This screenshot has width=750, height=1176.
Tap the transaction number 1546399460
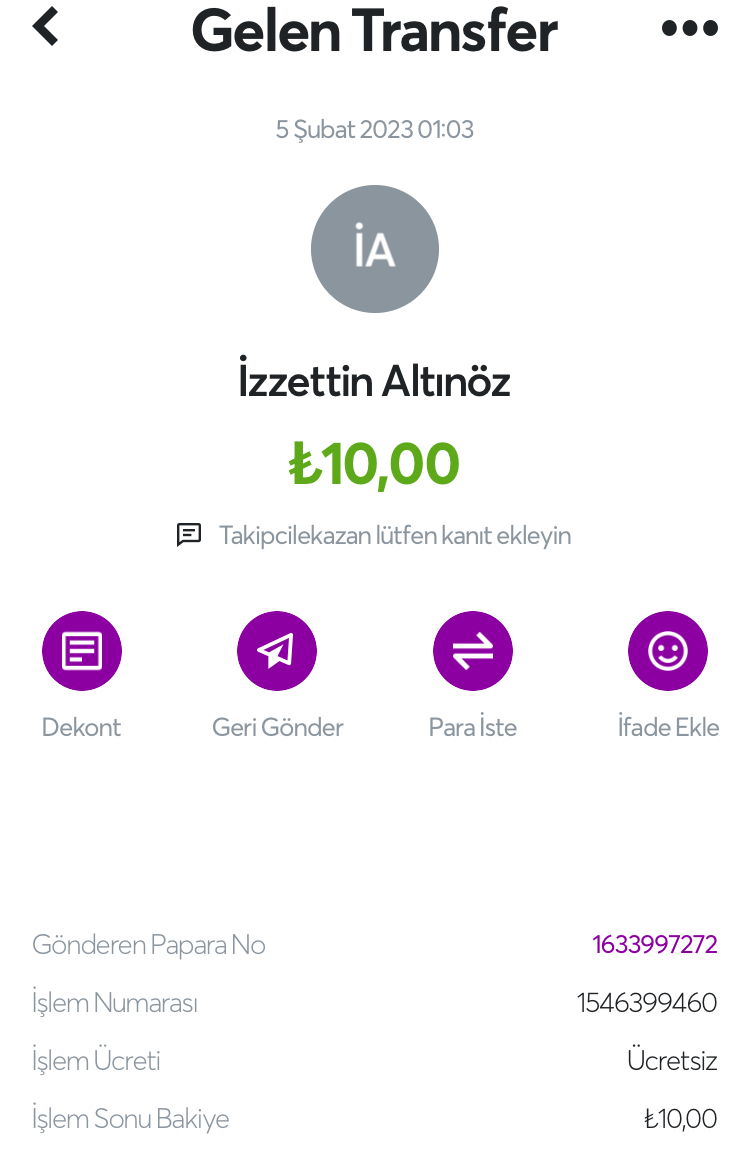(x=647, y=1003)
